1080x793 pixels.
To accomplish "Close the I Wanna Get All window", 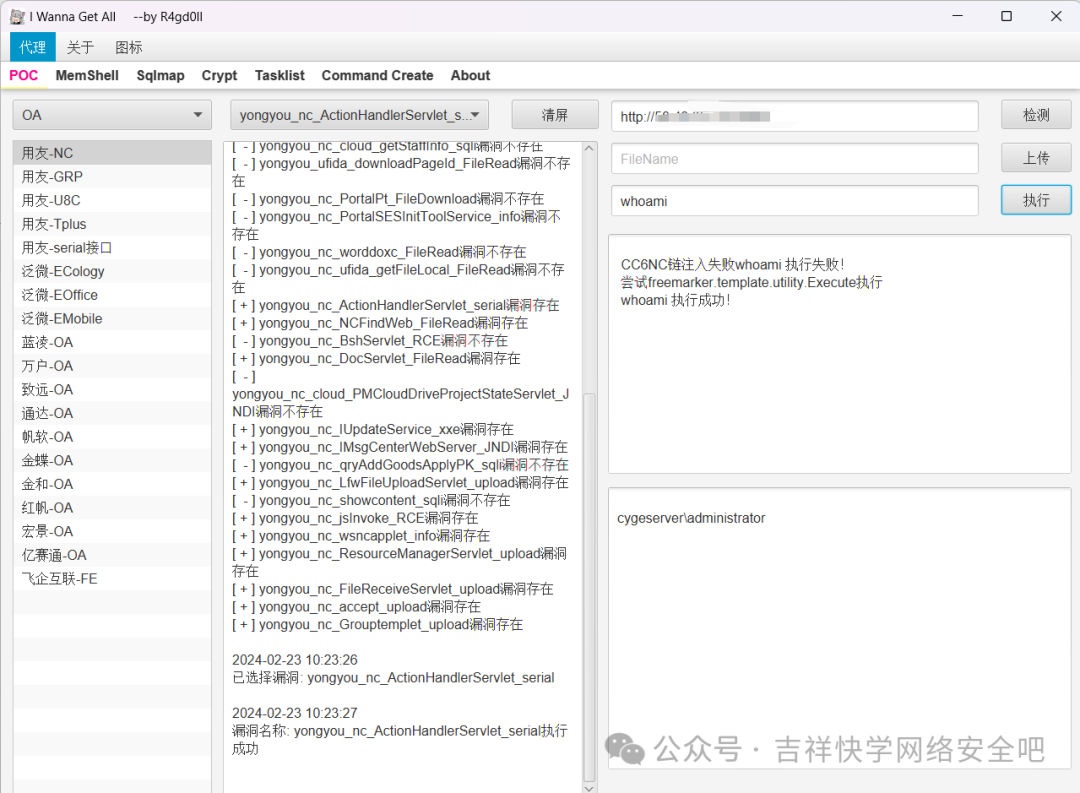I will 1056,16.
